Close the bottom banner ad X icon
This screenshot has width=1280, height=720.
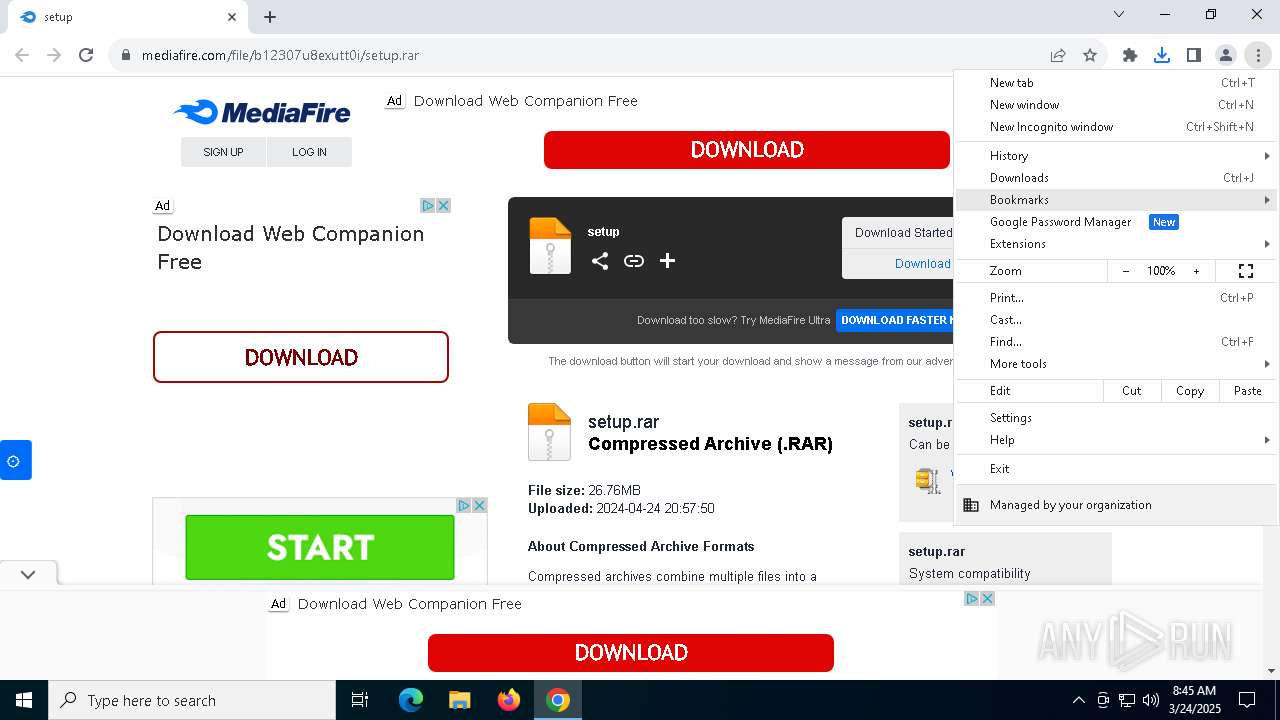click(987, 598)
